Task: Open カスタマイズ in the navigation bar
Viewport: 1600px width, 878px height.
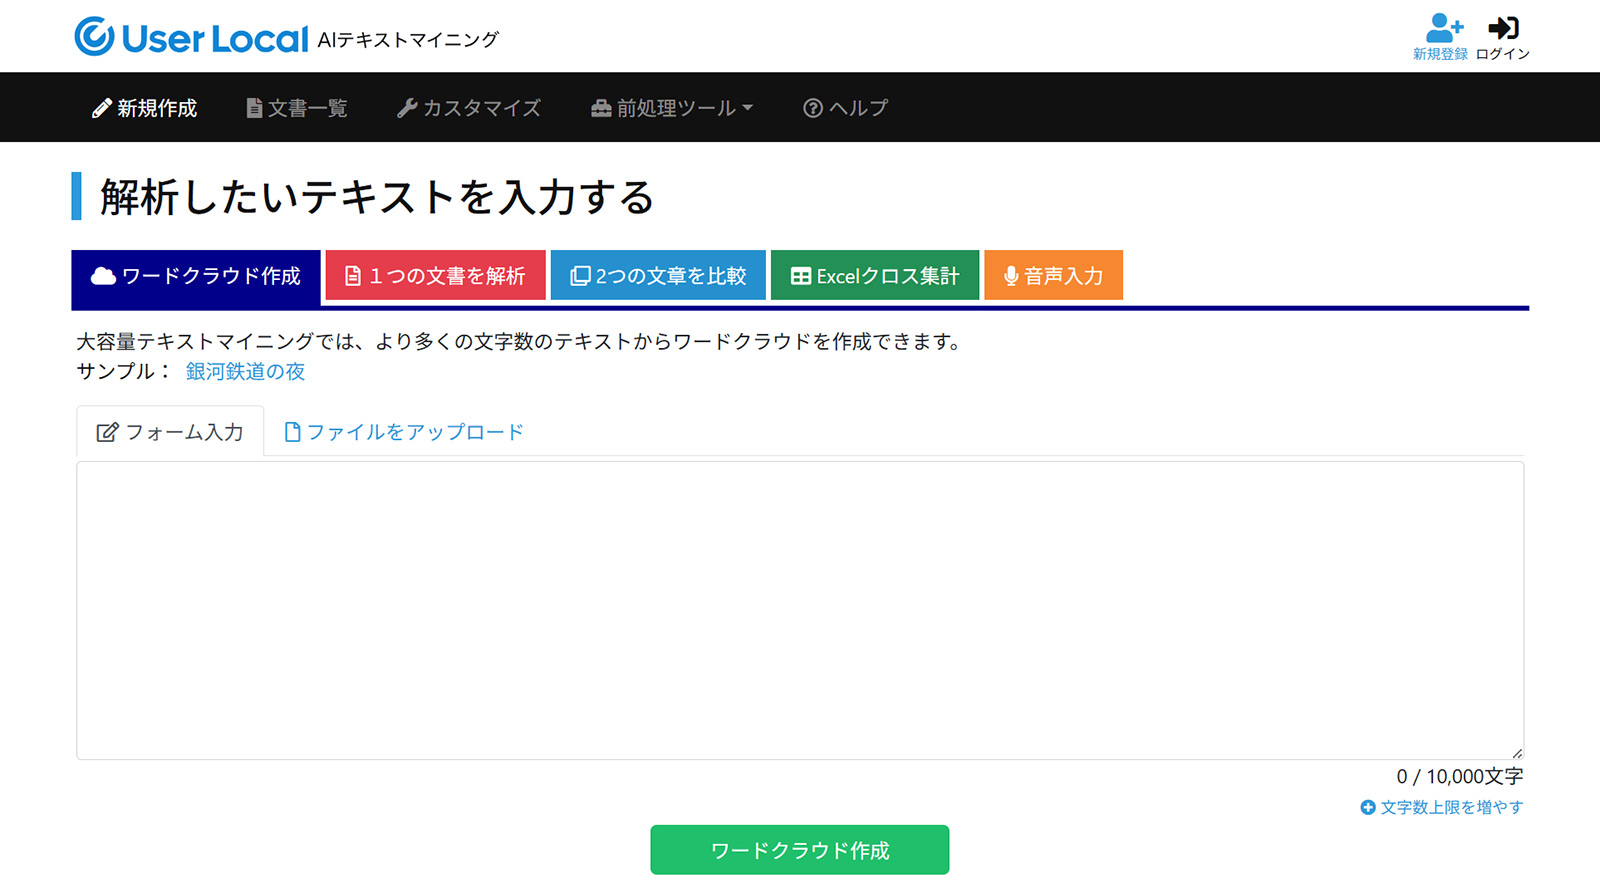Action: click(x=468, y=108)
